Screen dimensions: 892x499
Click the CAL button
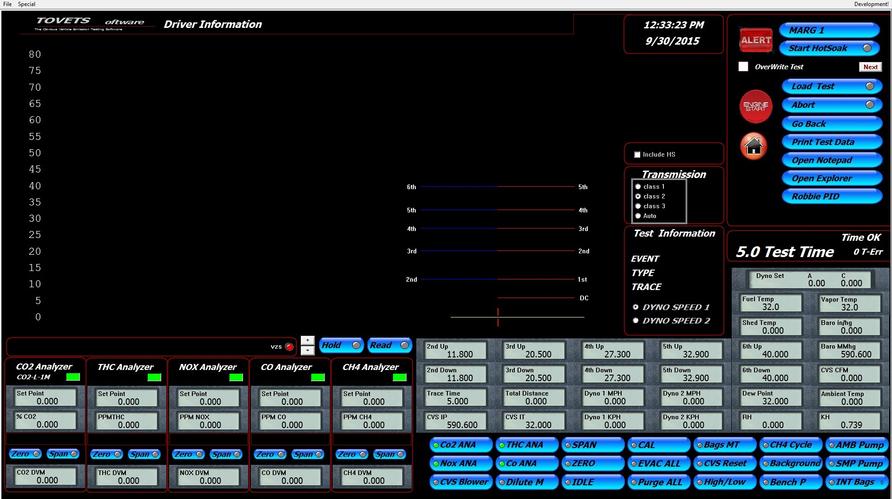659,445
